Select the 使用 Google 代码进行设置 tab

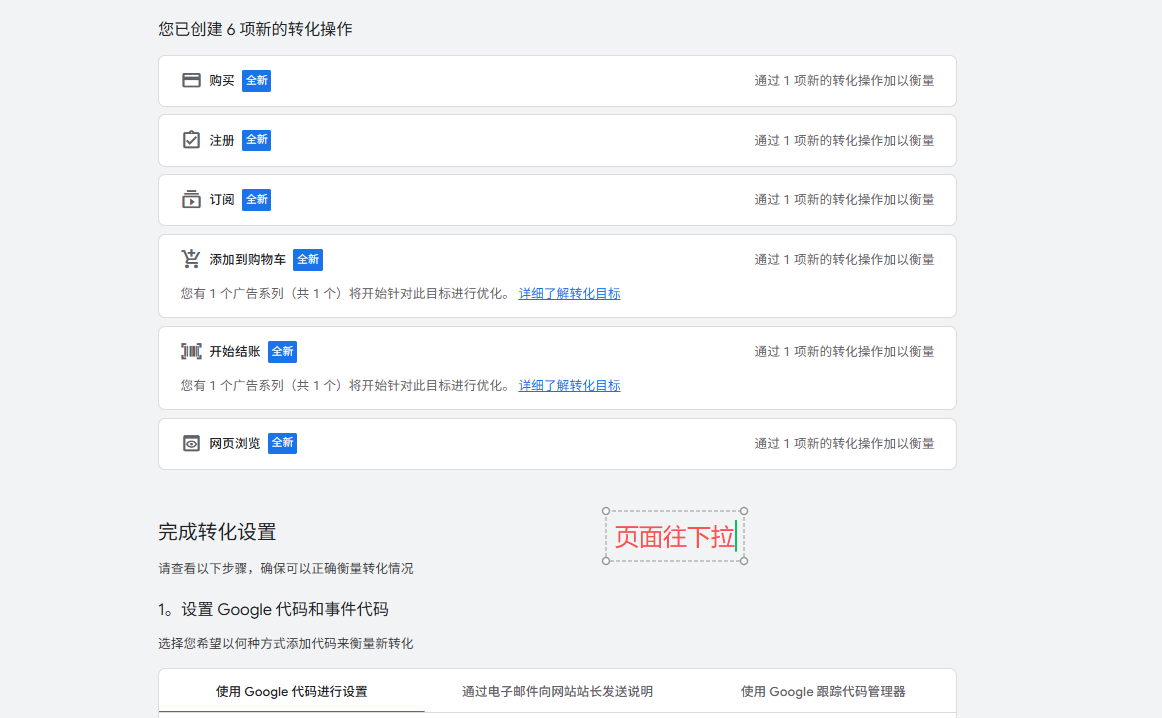tap(292, 691)
